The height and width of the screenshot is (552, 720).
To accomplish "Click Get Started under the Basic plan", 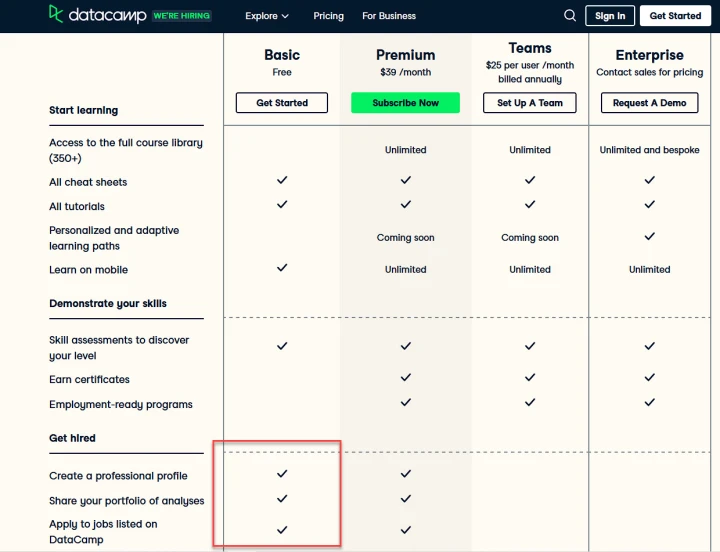I will click(282, 103).
